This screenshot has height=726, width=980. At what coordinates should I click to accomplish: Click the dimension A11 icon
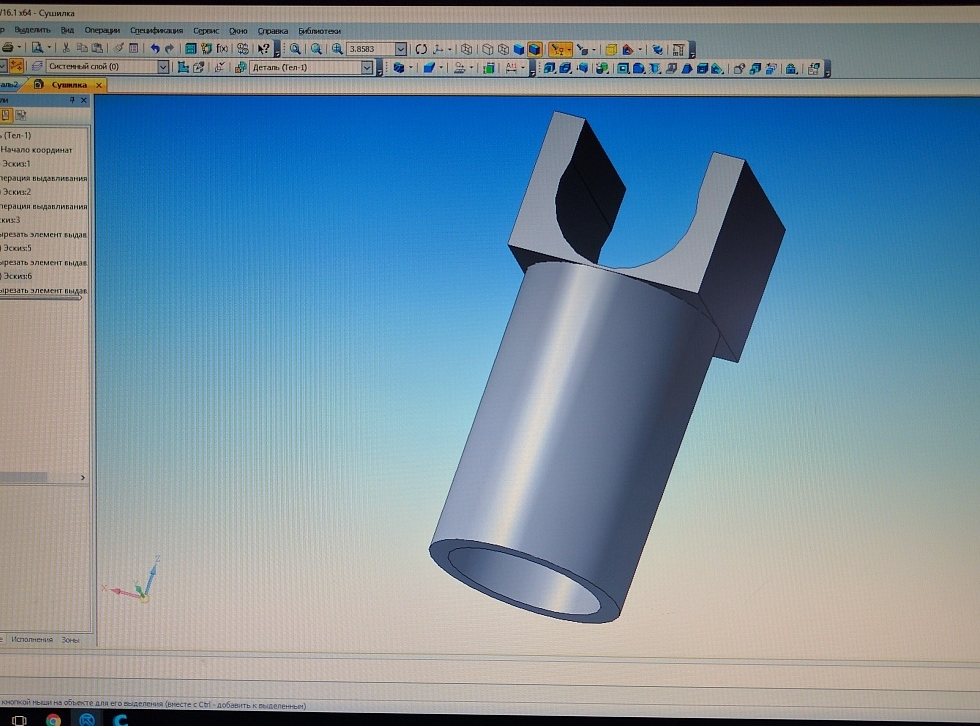click(x=512, y=67)
